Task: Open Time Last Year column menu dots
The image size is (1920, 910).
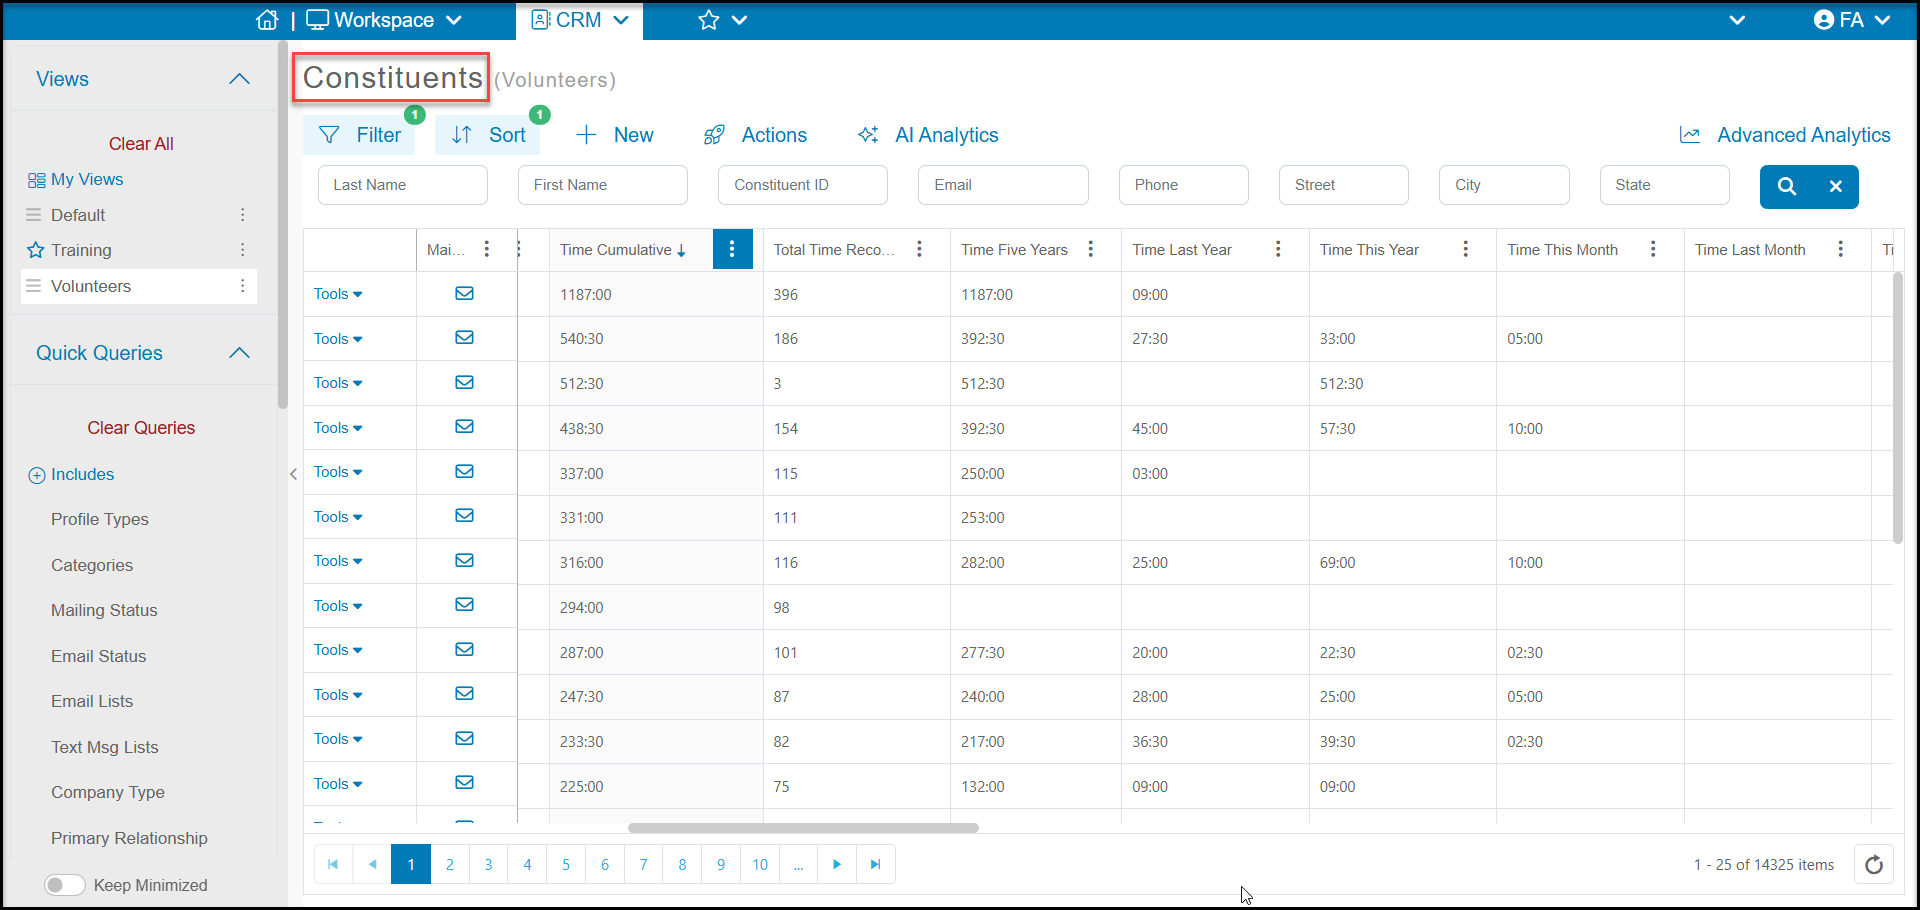Action: (1278, 249)
